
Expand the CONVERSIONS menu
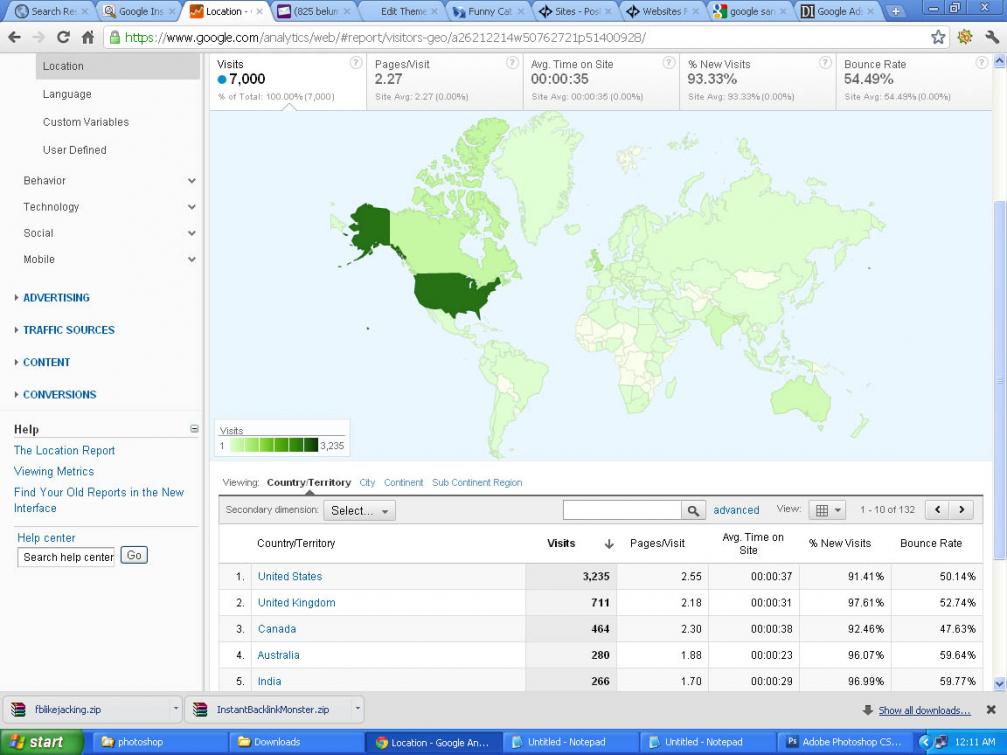coord(59,394)
